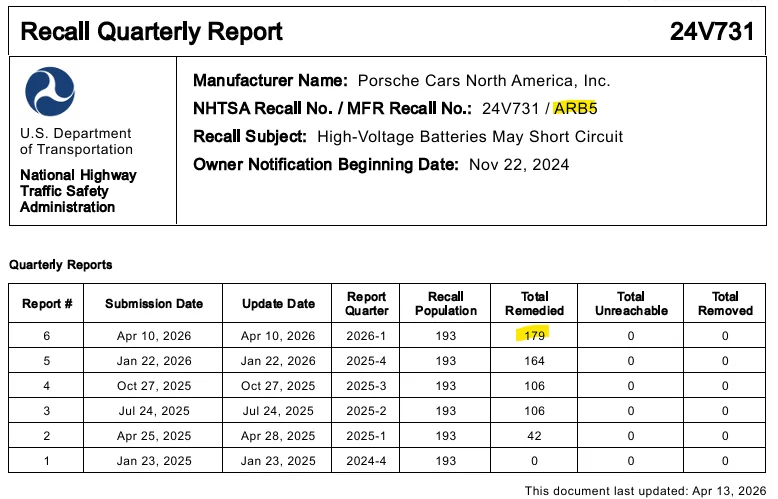Click remedied value 164 in report 5
Image resolution: width=778 pixels, height=499 pixels.
coord(534,361)
